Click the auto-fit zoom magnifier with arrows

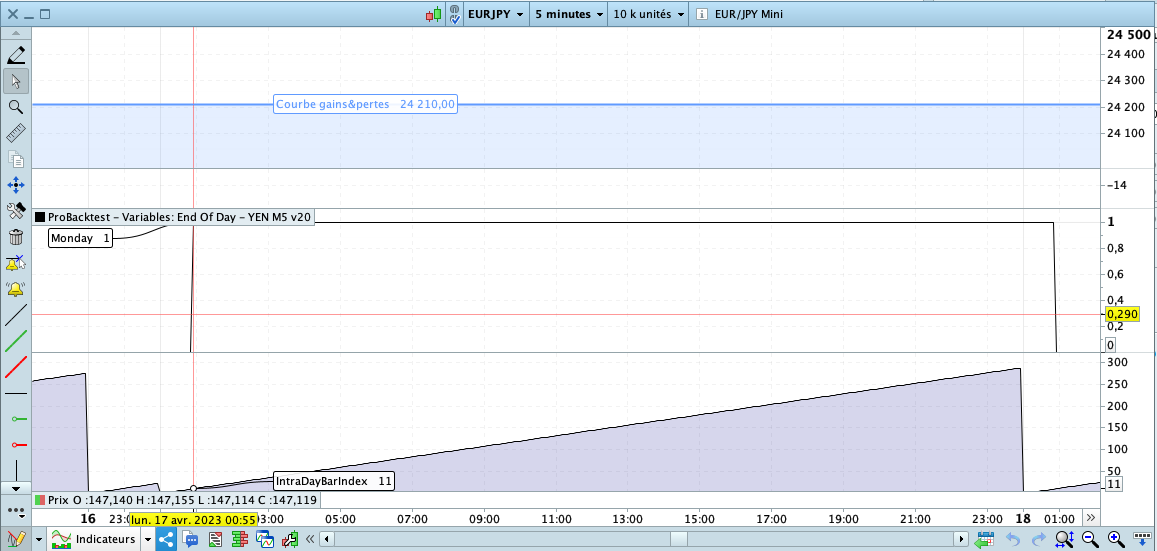point(1064,539)
